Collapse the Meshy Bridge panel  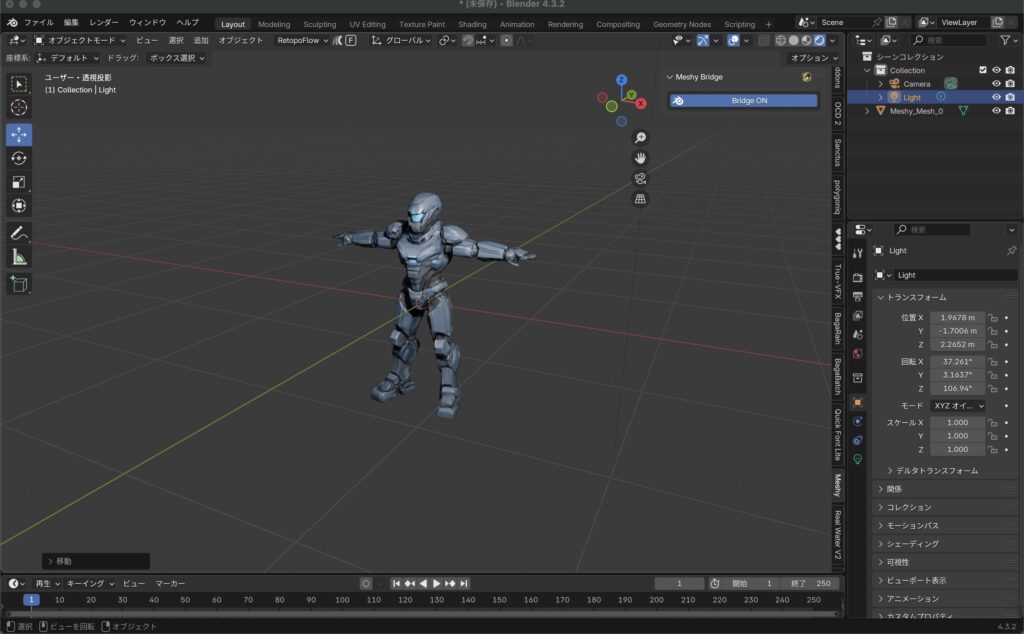click(x=669, y=77)
